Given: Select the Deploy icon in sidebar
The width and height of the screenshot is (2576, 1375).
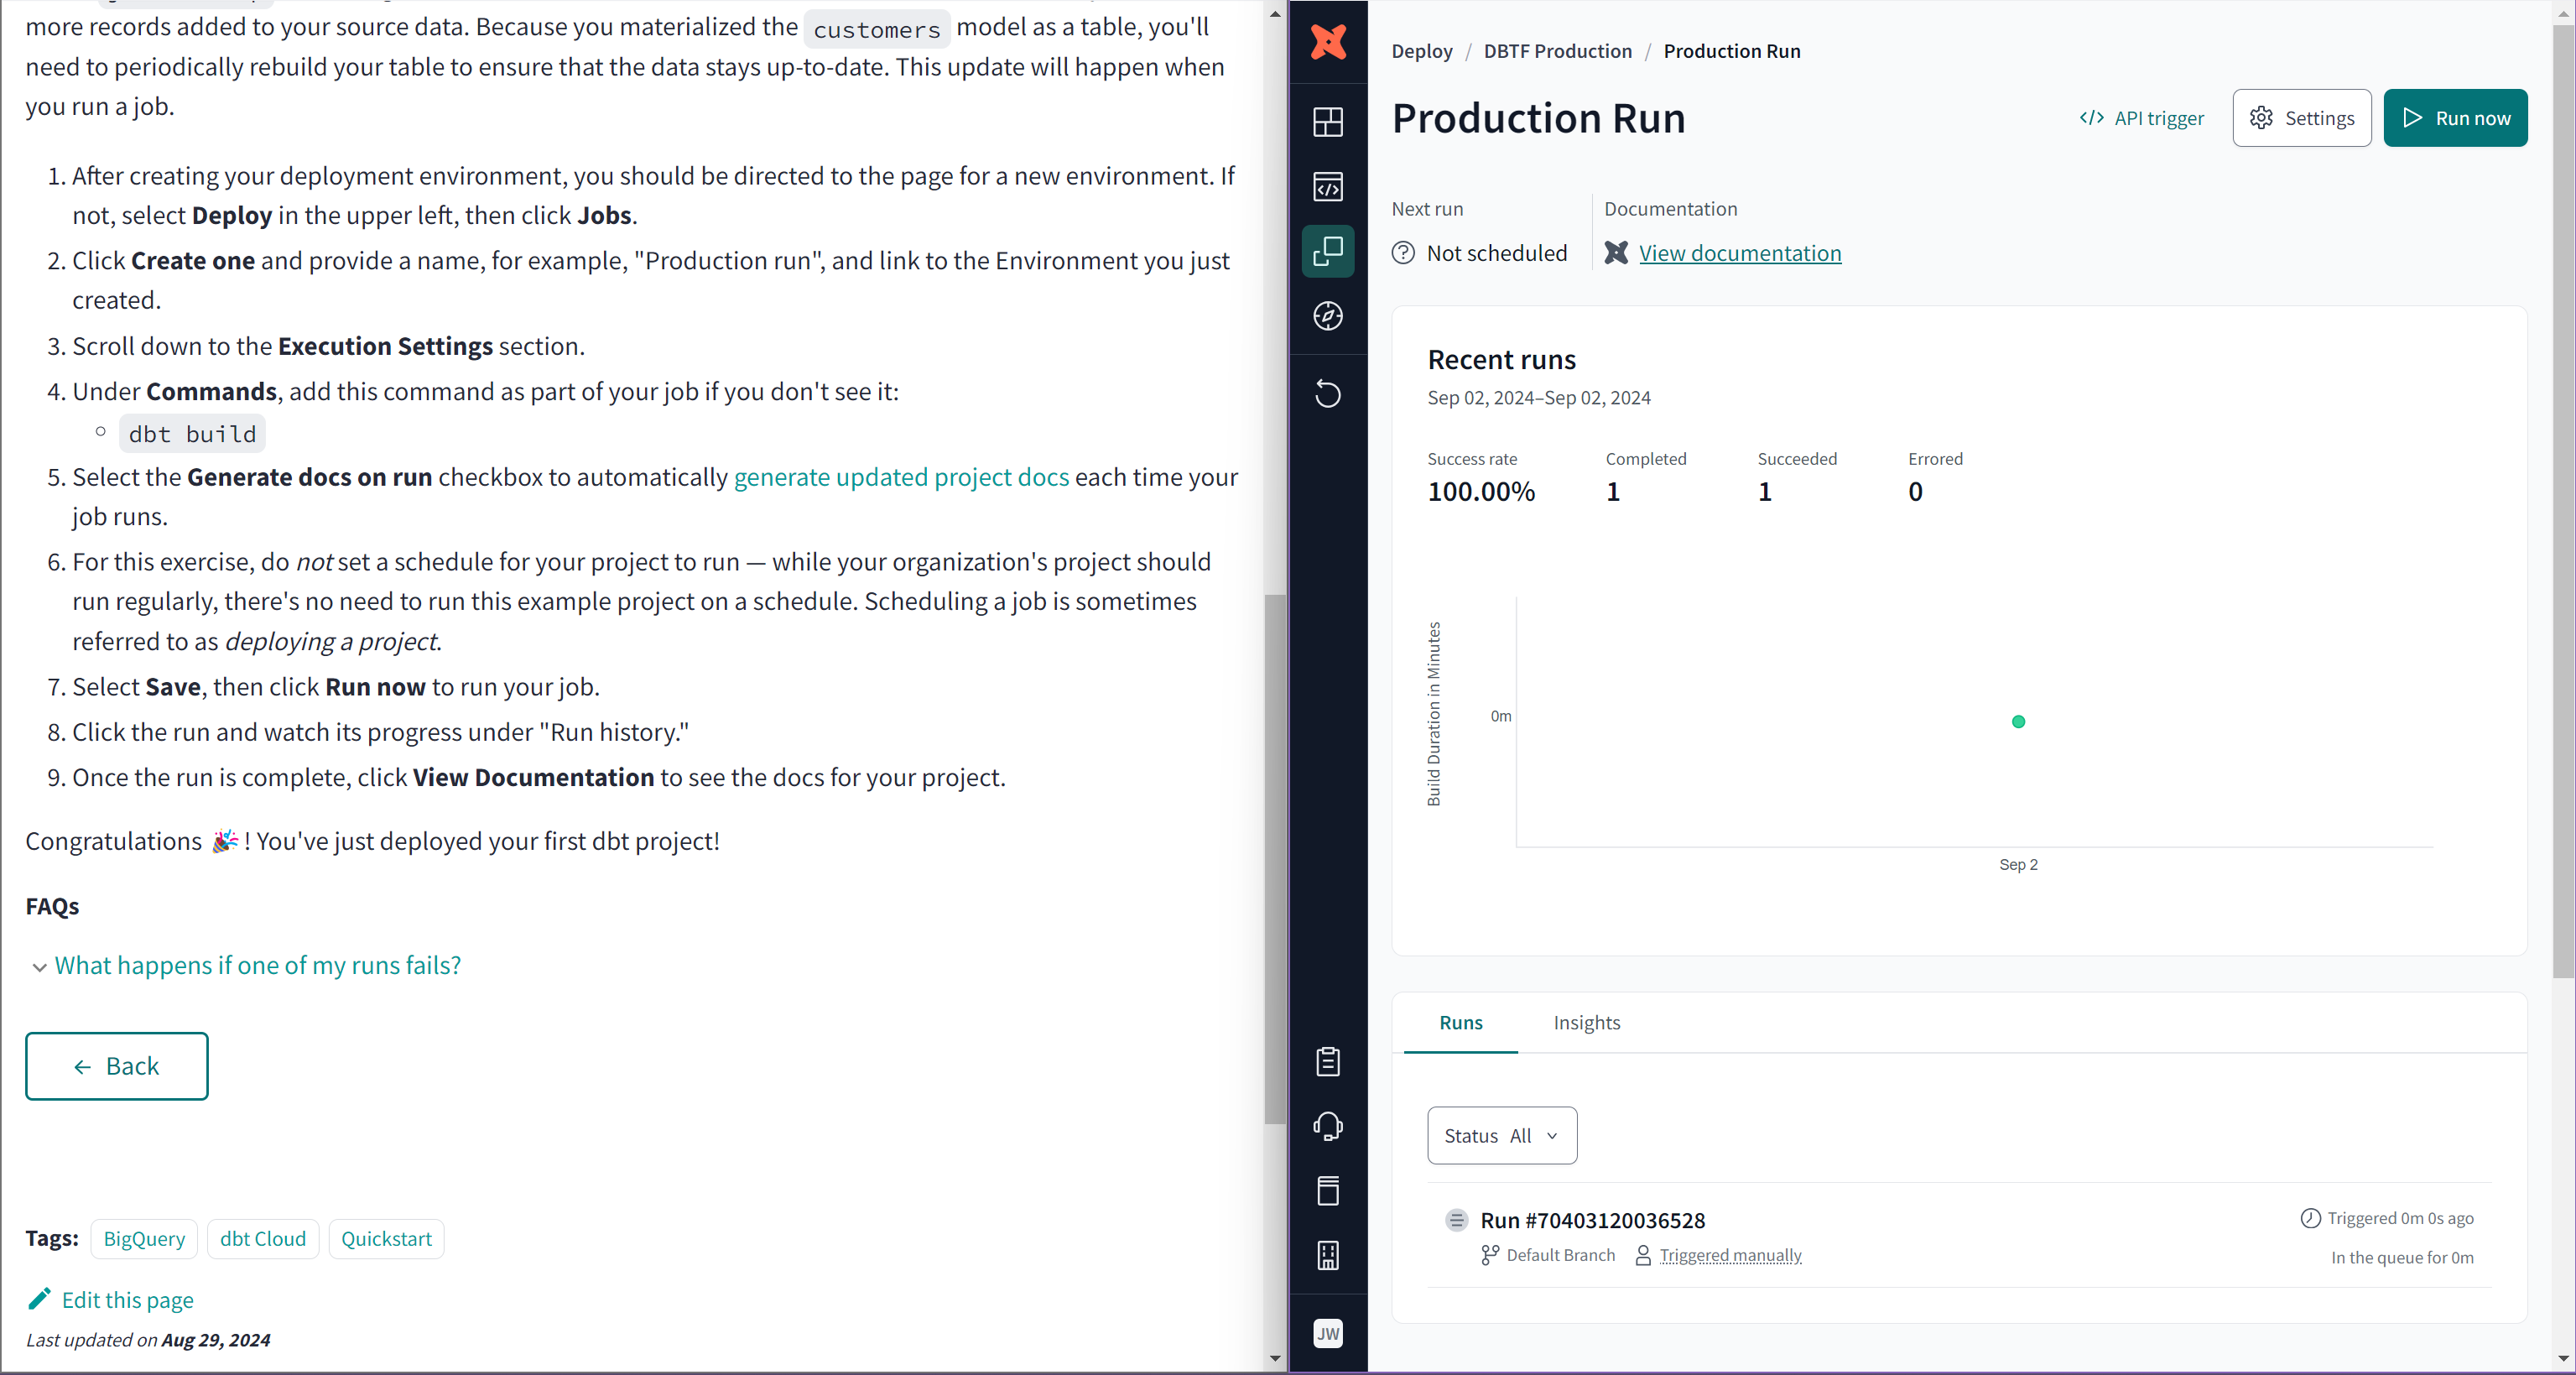Looking at the screenshot, I should [1328, 251].
